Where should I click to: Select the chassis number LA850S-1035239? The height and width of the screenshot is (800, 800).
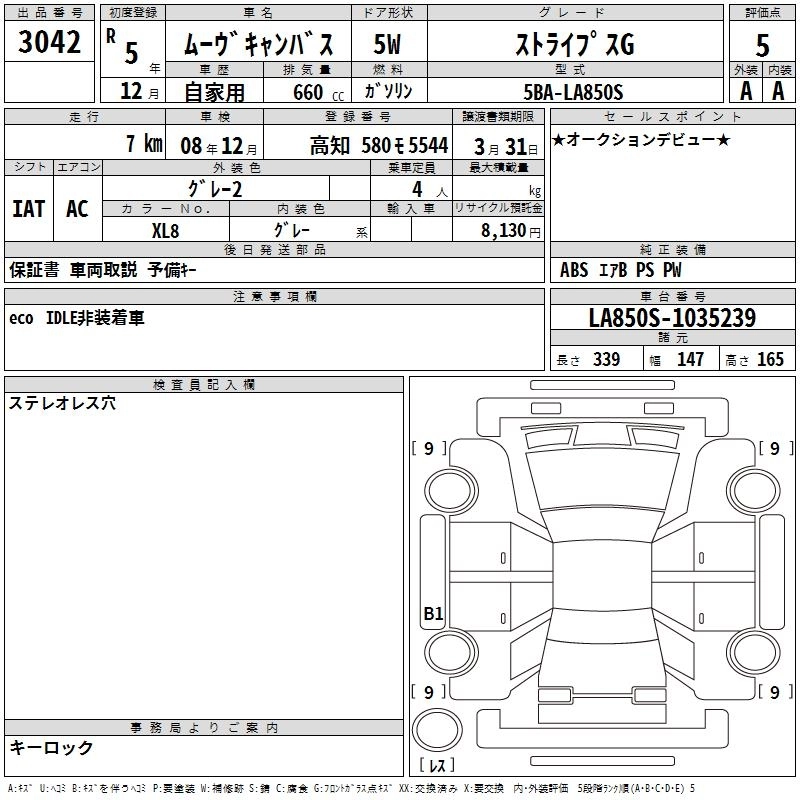672,319
